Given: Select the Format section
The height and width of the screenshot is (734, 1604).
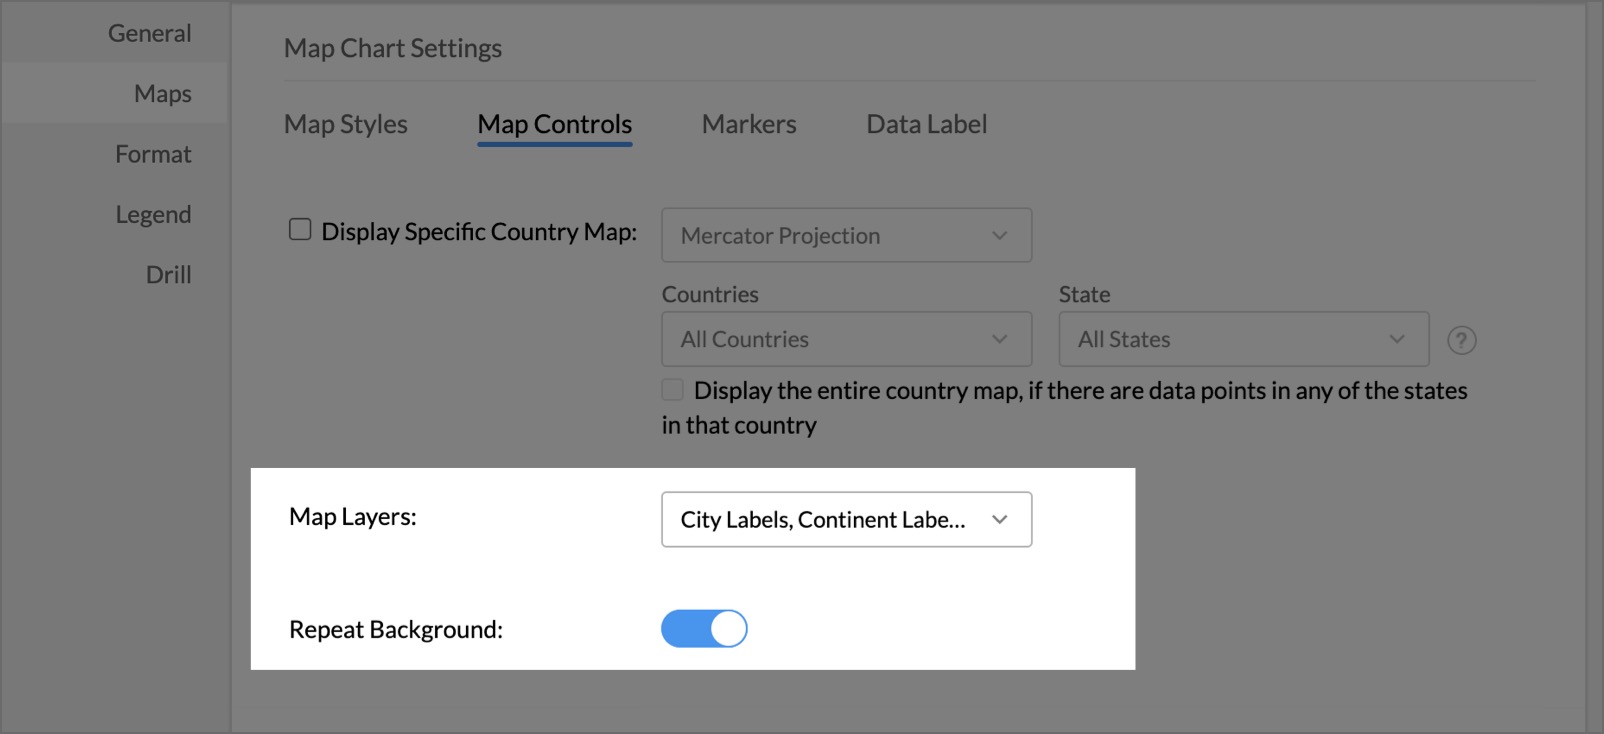Looking at the screenshot, I should [152, 153].
